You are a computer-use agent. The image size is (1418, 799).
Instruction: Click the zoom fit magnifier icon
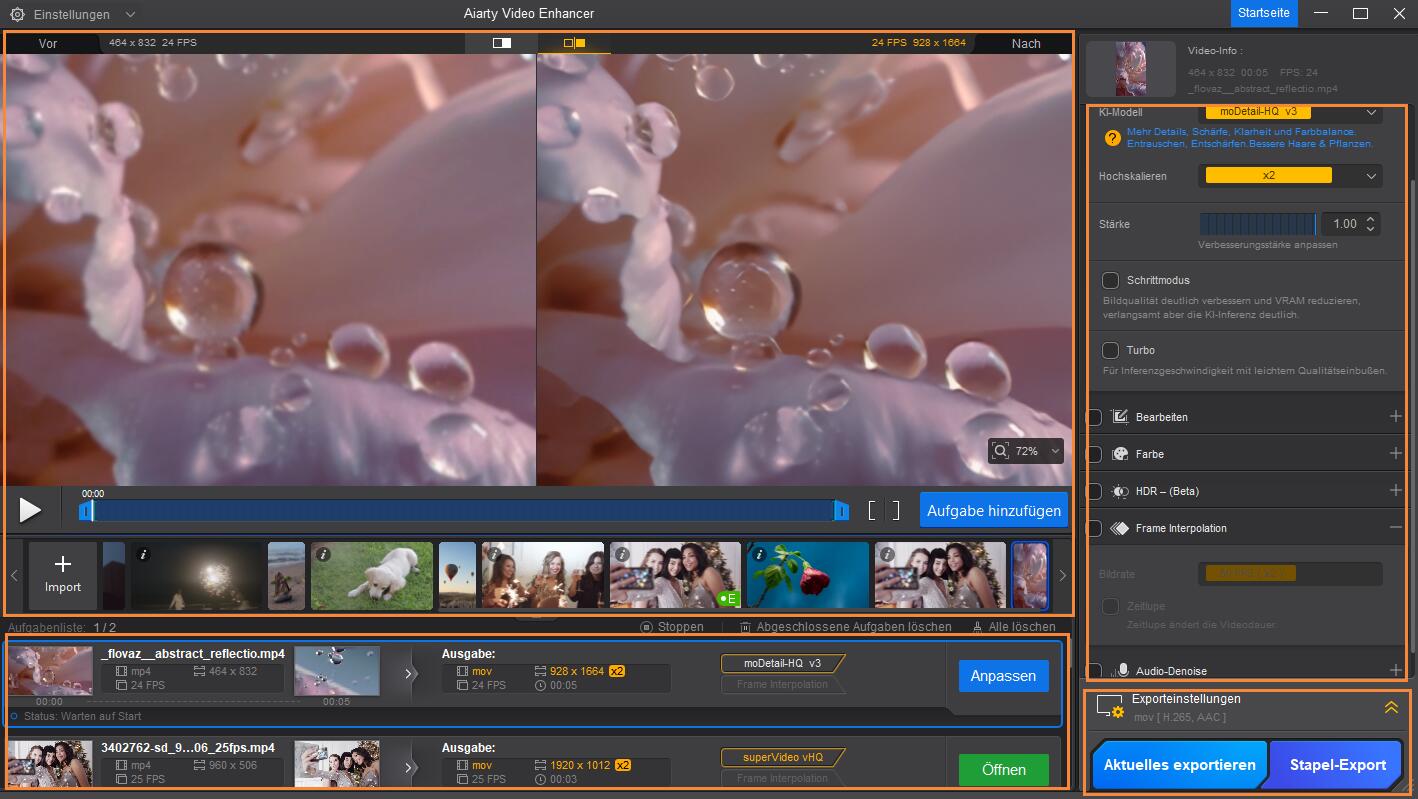pyautogui.click(x=1001, y=451)
